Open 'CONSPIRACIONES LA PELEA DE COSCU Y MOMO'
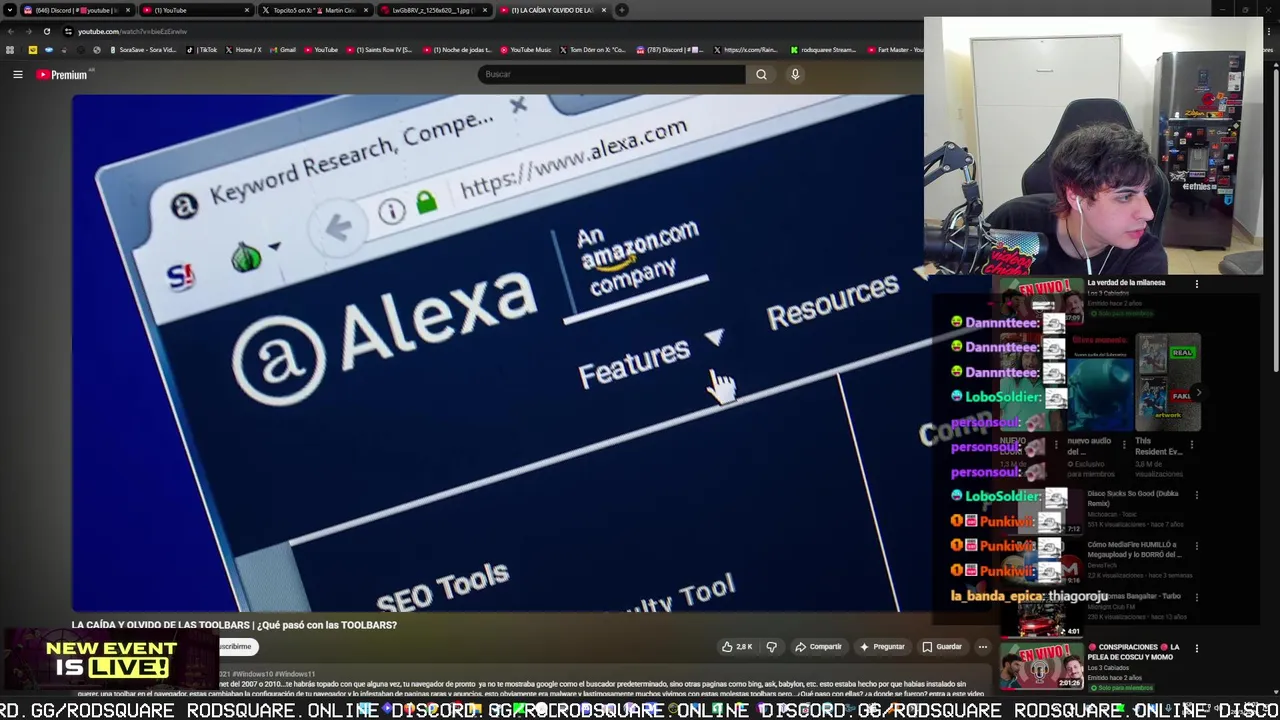This screenshot has width=1280, height=720. [x=1134, y=652]
